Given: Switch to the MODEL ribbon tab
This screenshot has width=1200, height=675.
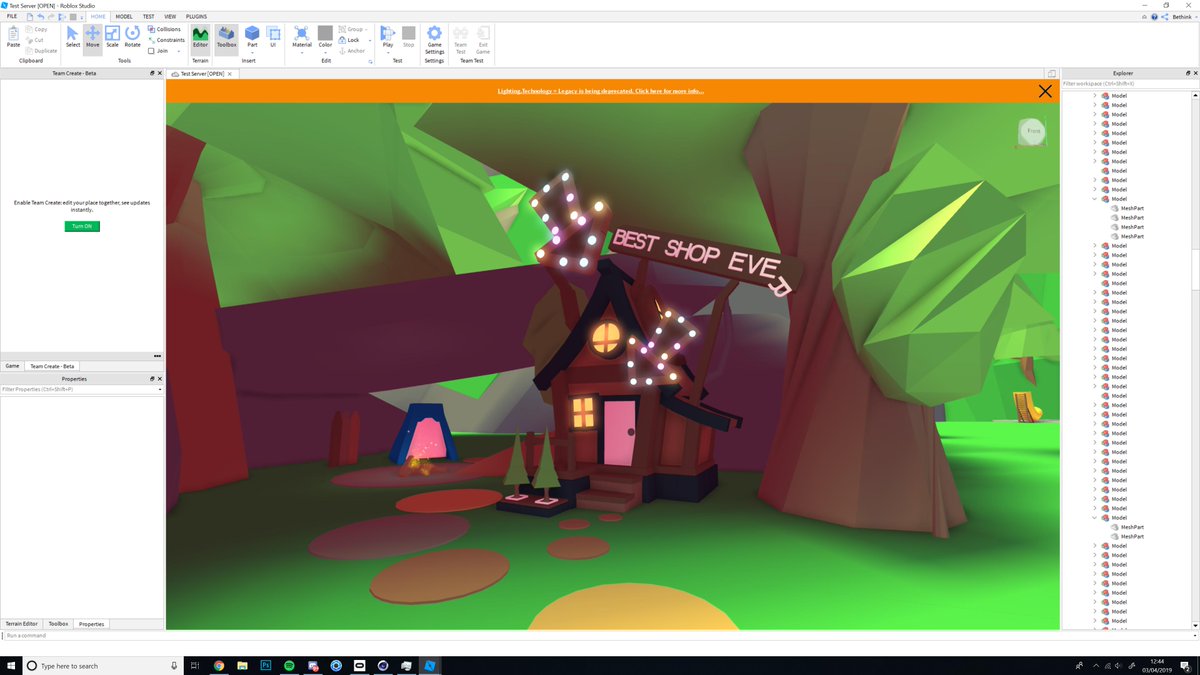Looking at the screenshot, I should (124, 17).
